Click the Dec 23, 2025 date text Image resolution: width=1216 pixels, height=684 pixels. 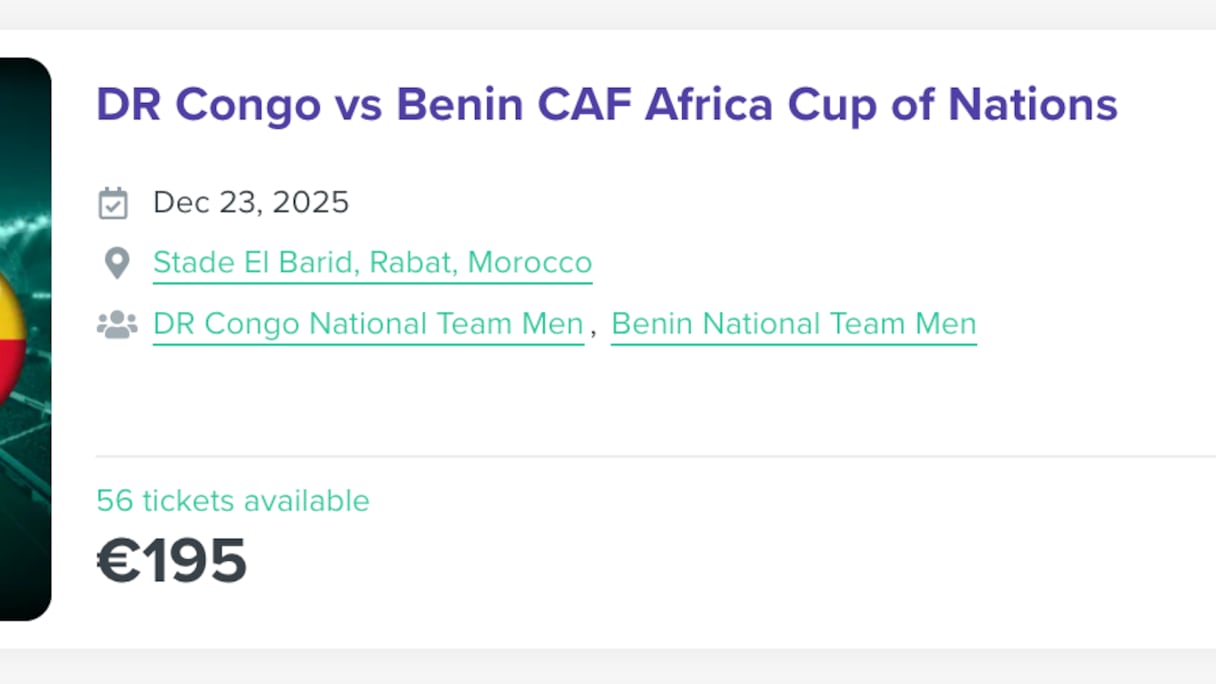tap(251, 203)
